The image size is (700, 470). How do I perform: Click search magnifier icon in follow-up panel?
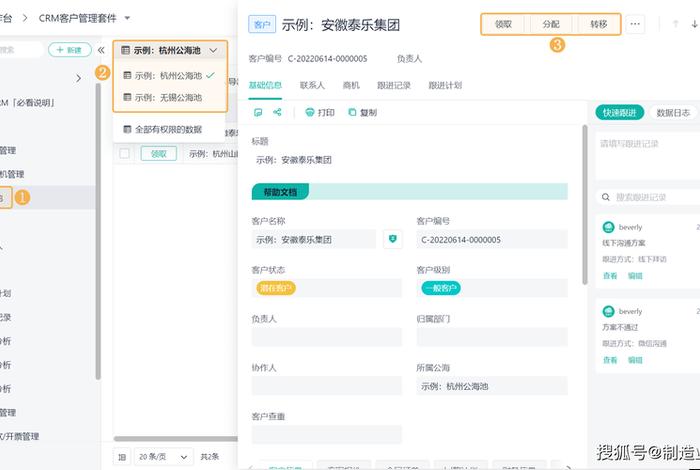click(x=606, y=197)
